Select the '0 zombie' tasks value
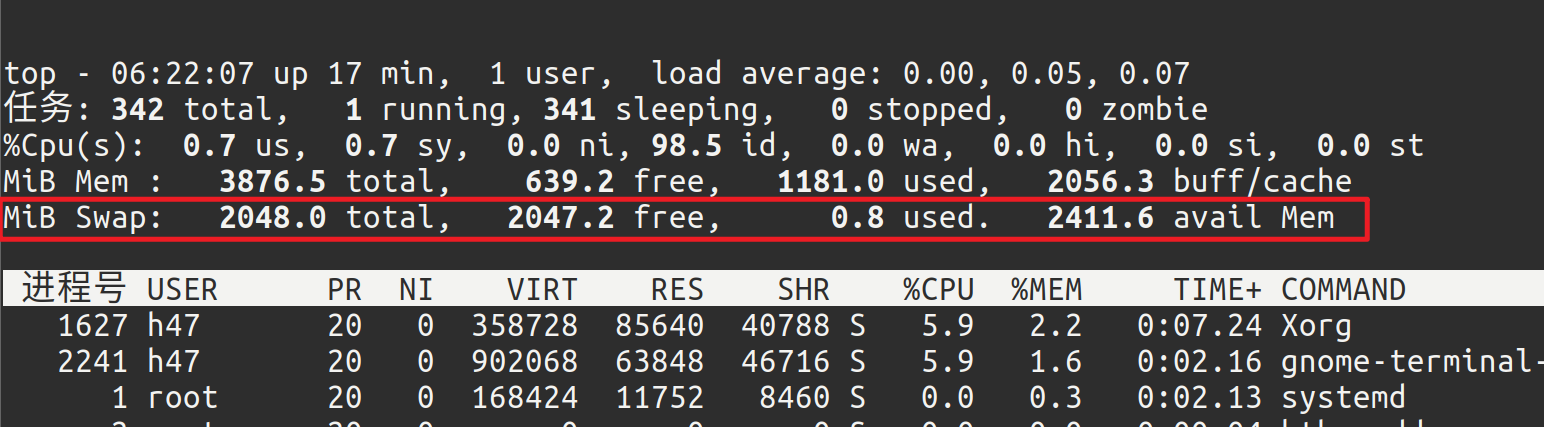This screenshot has height=427, width=1544. click(x=1136, y=109)
